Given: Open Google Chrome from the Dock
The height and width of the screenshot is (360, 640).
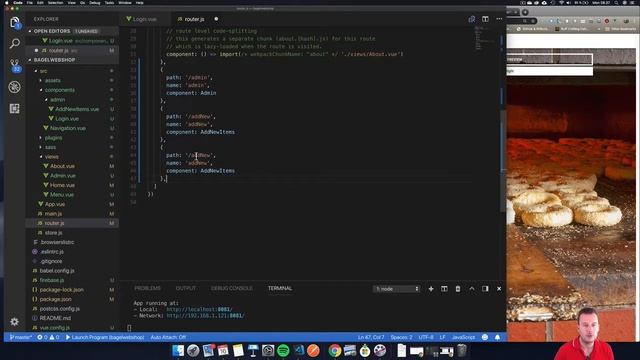Looking at the screenshot, I should [334, 350].
